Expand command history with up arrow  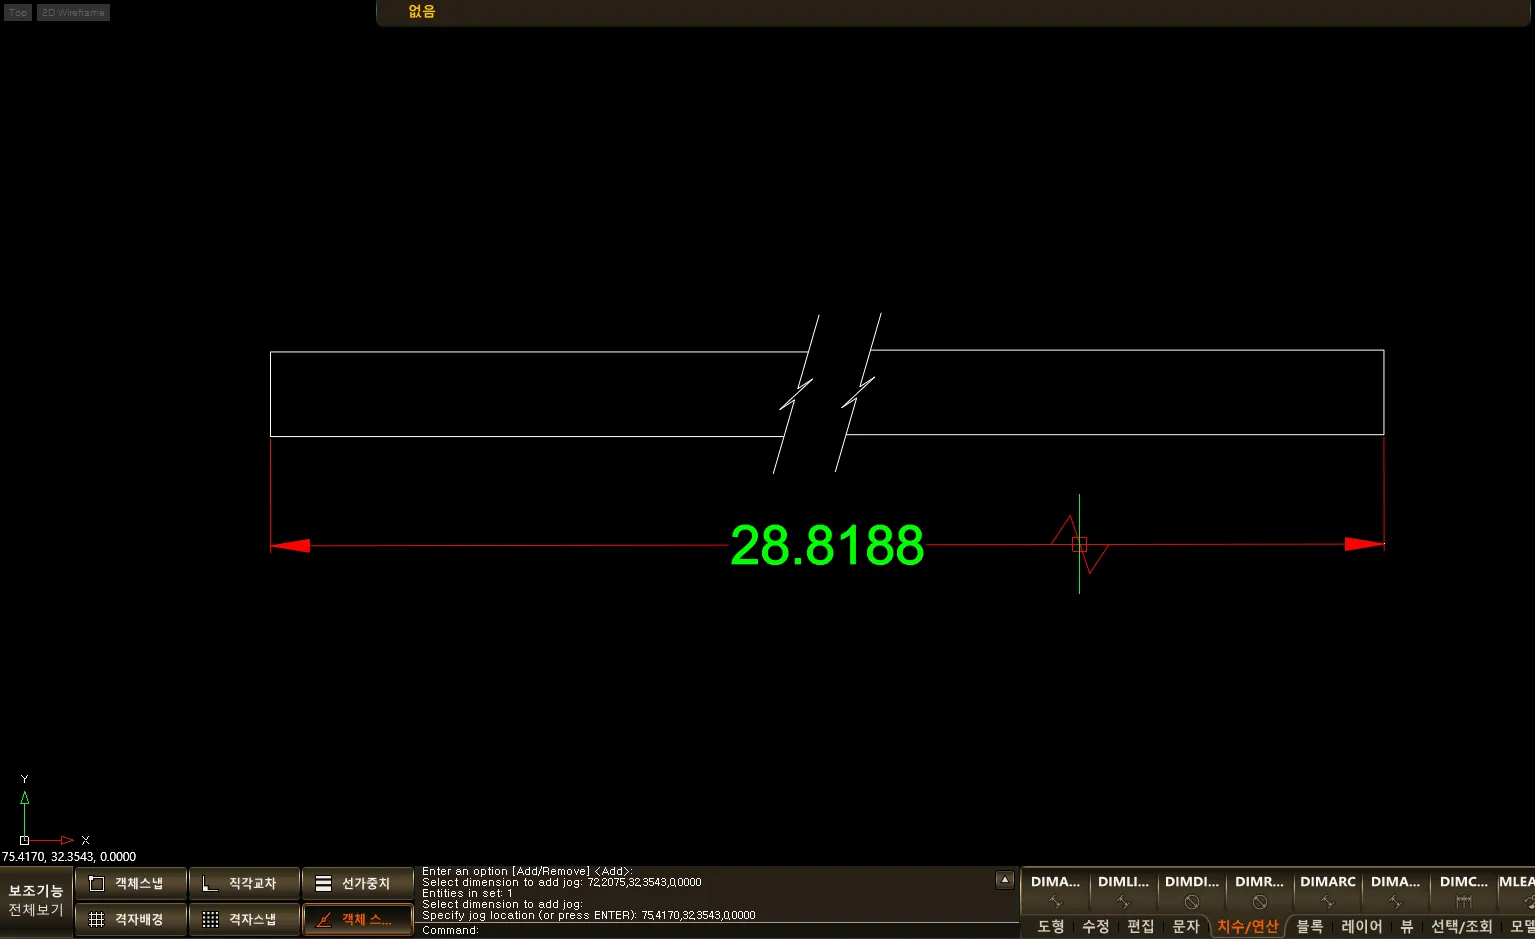(1005, 880)
